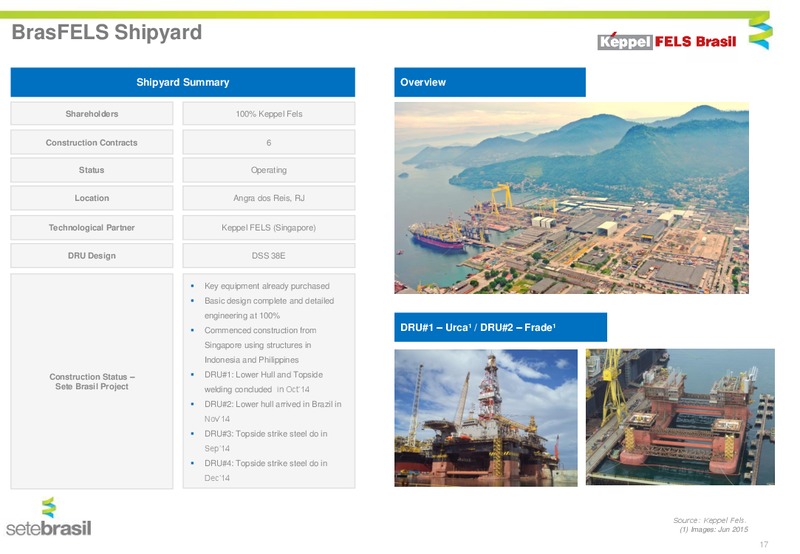Click the Sete Brasil logo
The width and height of the screenshot is (800, 554).
49,517
